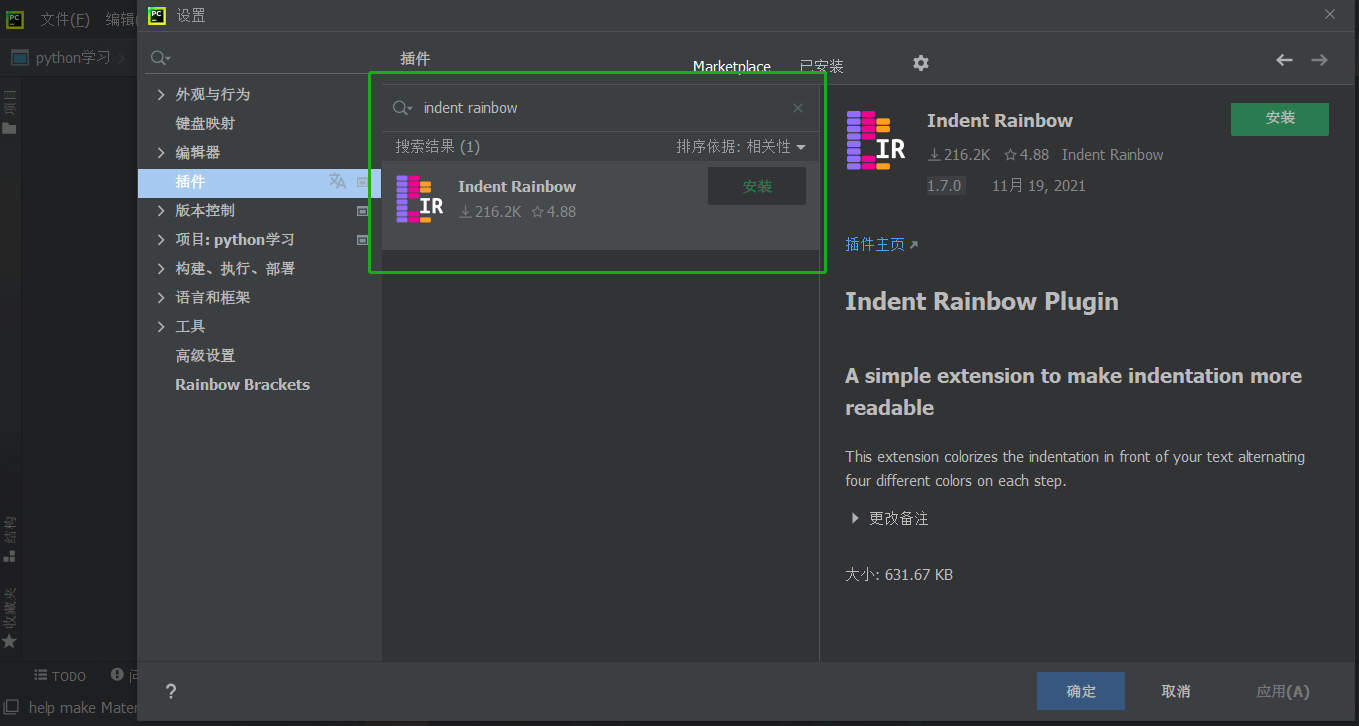Expand the 构建、执行、部署 settings category
Viewport: 1359px width, 726px height.
pos(161,268)
